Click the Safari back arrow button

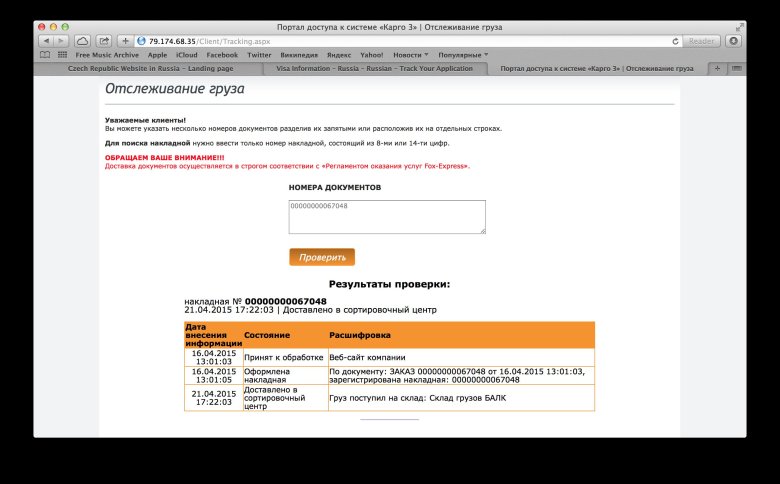point(45,41)
